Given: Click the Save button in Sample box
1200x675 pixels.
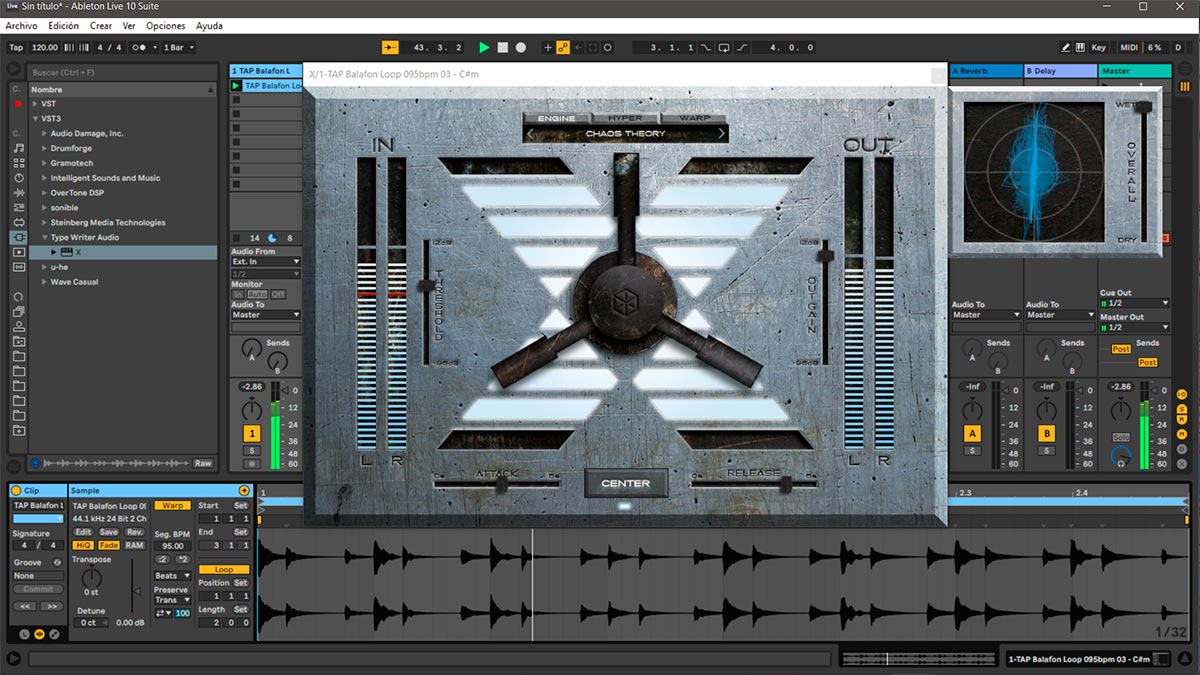Looking at the screenshot, I should [x=109, y=532].
